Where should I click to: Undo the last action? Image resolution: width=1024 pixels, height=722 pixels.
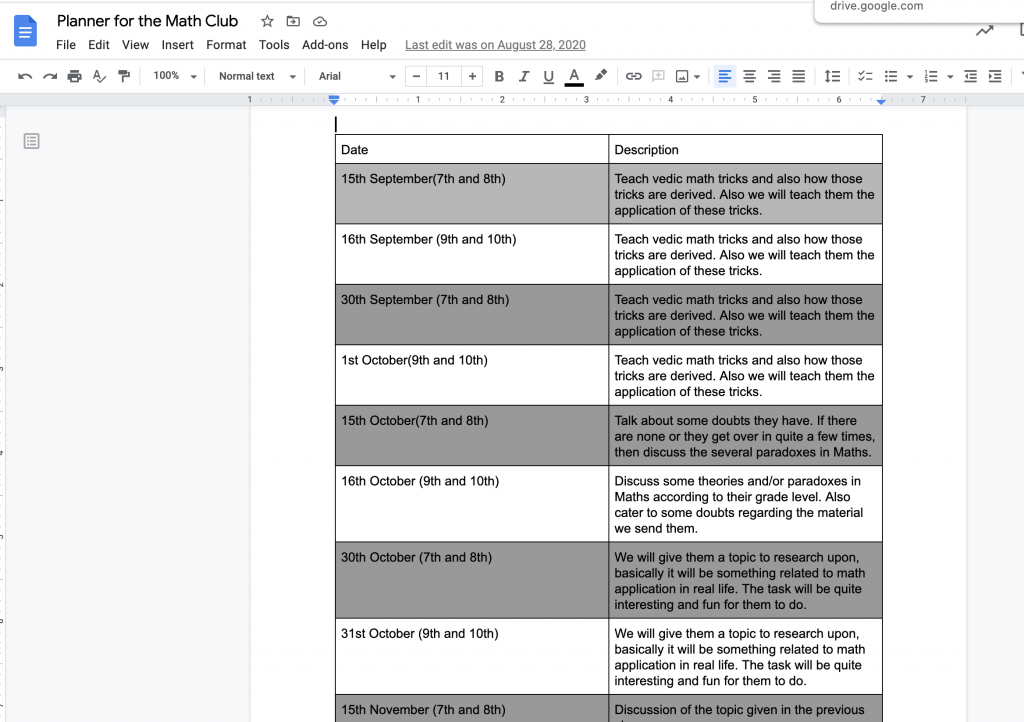pos(25,76)
